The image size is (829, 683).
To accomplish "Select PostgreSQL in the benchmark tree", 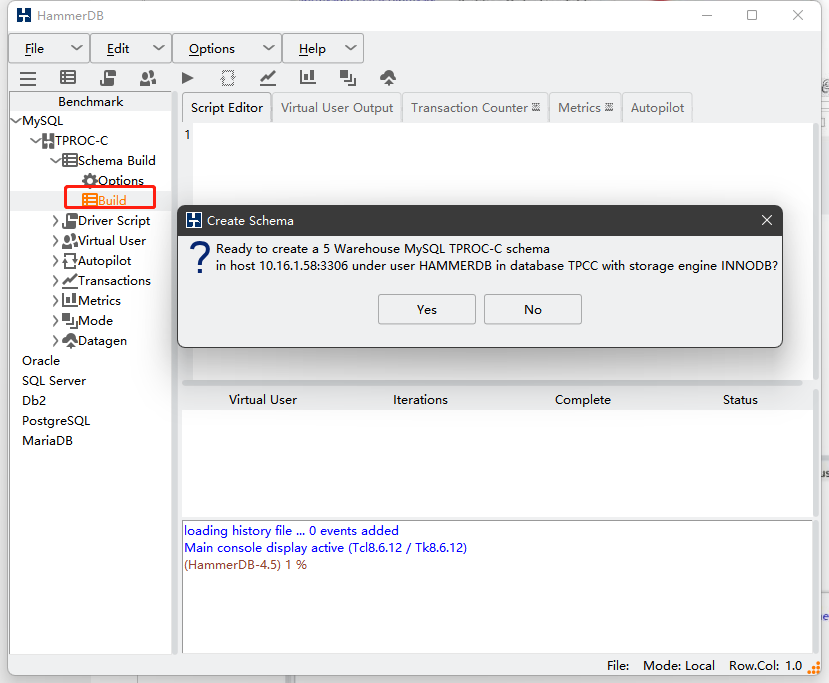I will click(56, 421).
